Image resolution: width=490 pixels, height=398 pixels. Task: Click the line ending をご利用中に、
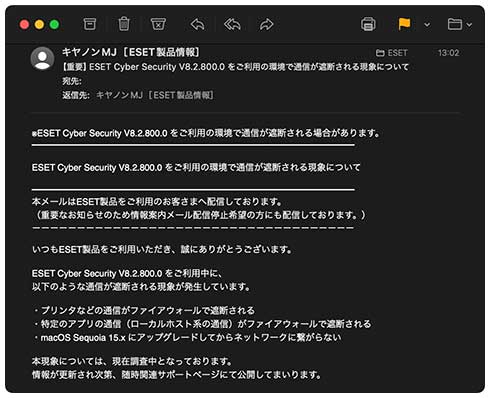click(127, 274)
